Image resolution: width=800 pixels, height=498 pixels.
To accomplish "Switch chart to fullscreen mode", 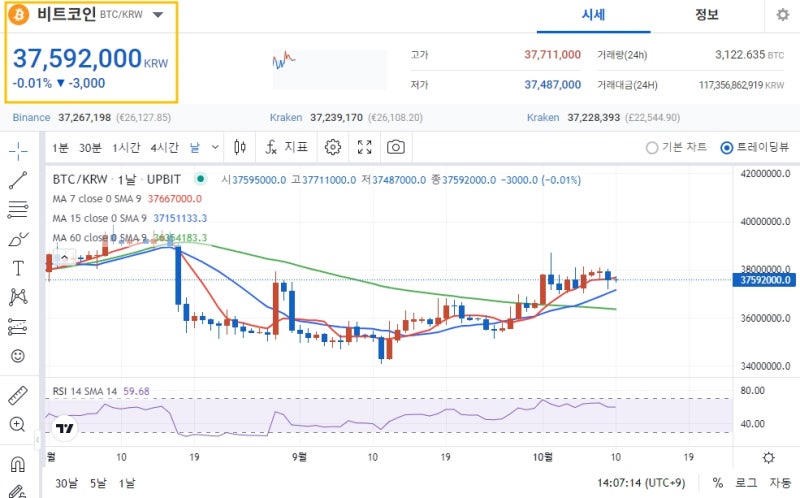I will 365,147.
